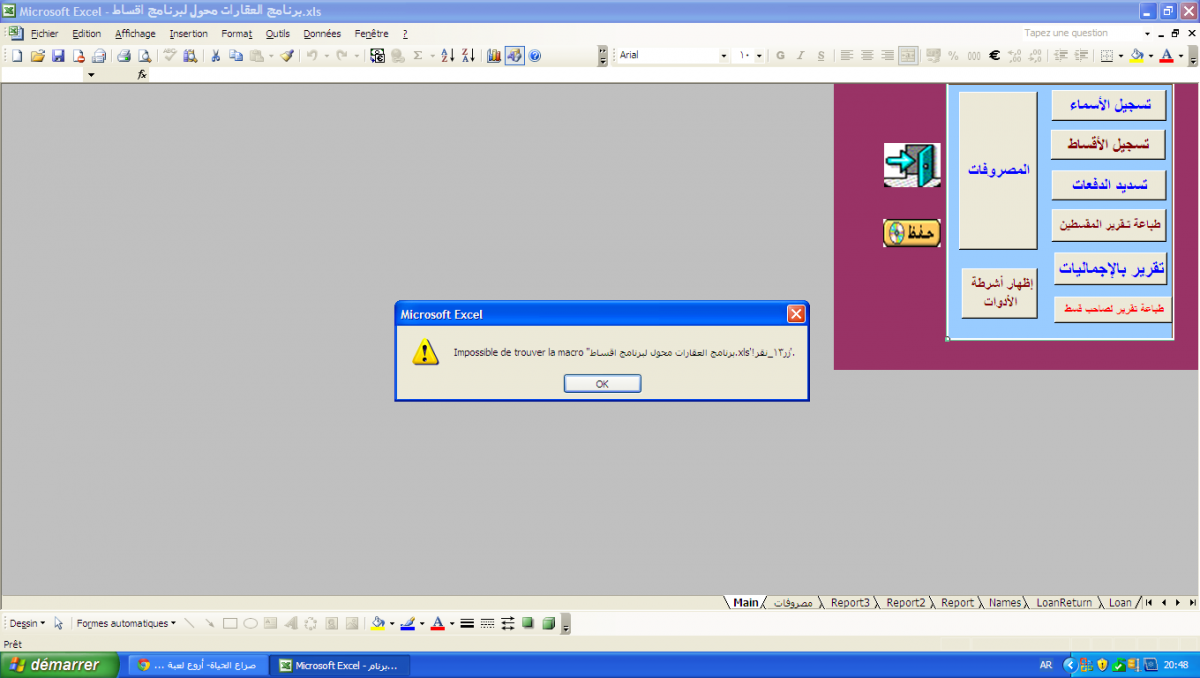Viewport: 1200px width, 678px height.
Task: Open the Arial font name dropdown
Action: point(724,56)
